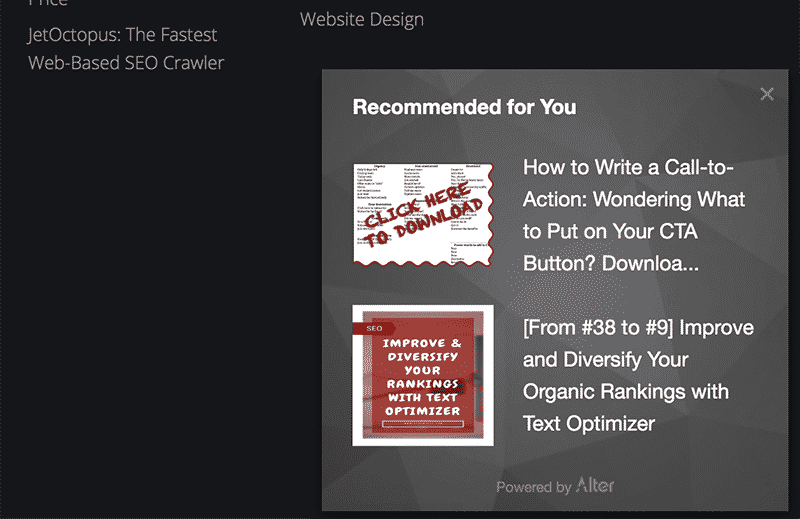Viewport: 800px width, 519px height.
Task: Click the truncated Button? Downloa... line
Action: tap(611, 263)
